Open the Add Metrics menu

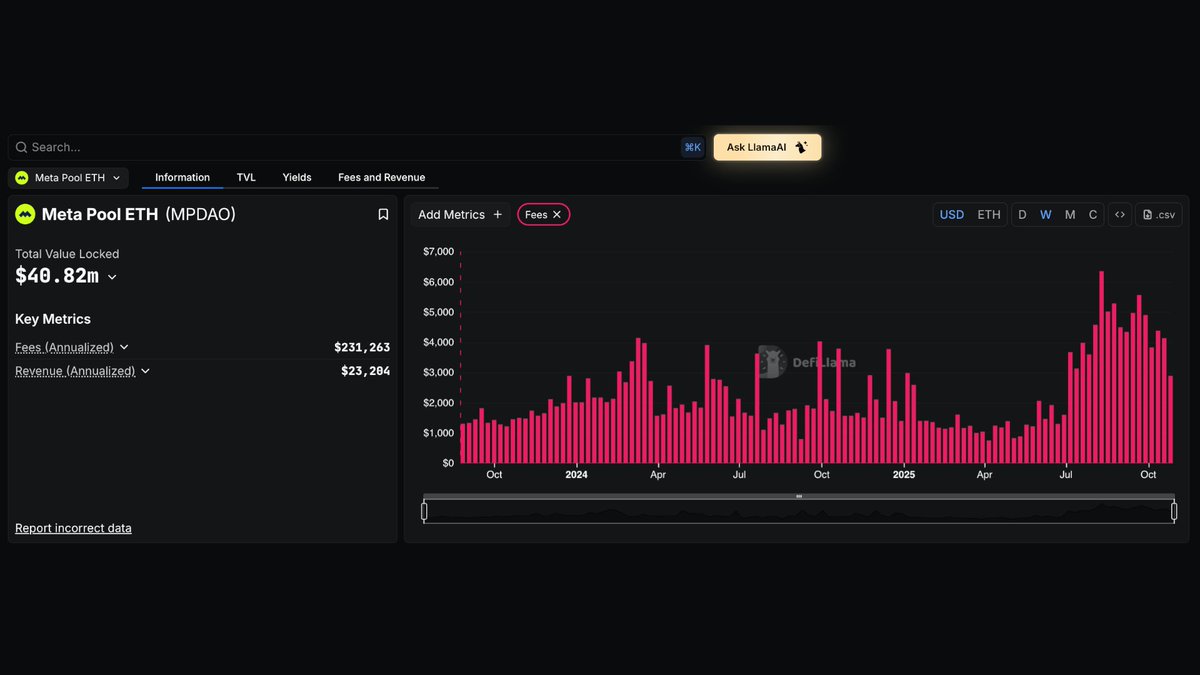461,214
